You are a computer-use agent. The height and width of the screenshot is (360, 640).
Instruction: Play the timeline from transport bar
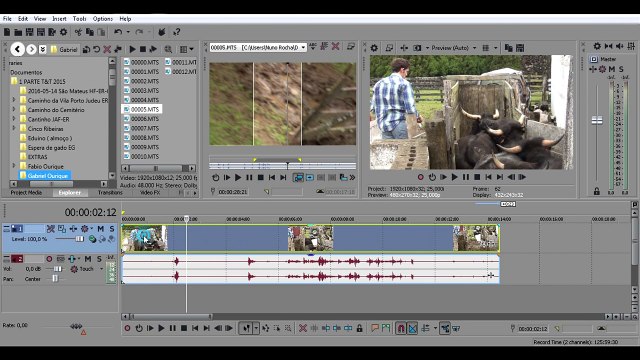tap(161, 328)
